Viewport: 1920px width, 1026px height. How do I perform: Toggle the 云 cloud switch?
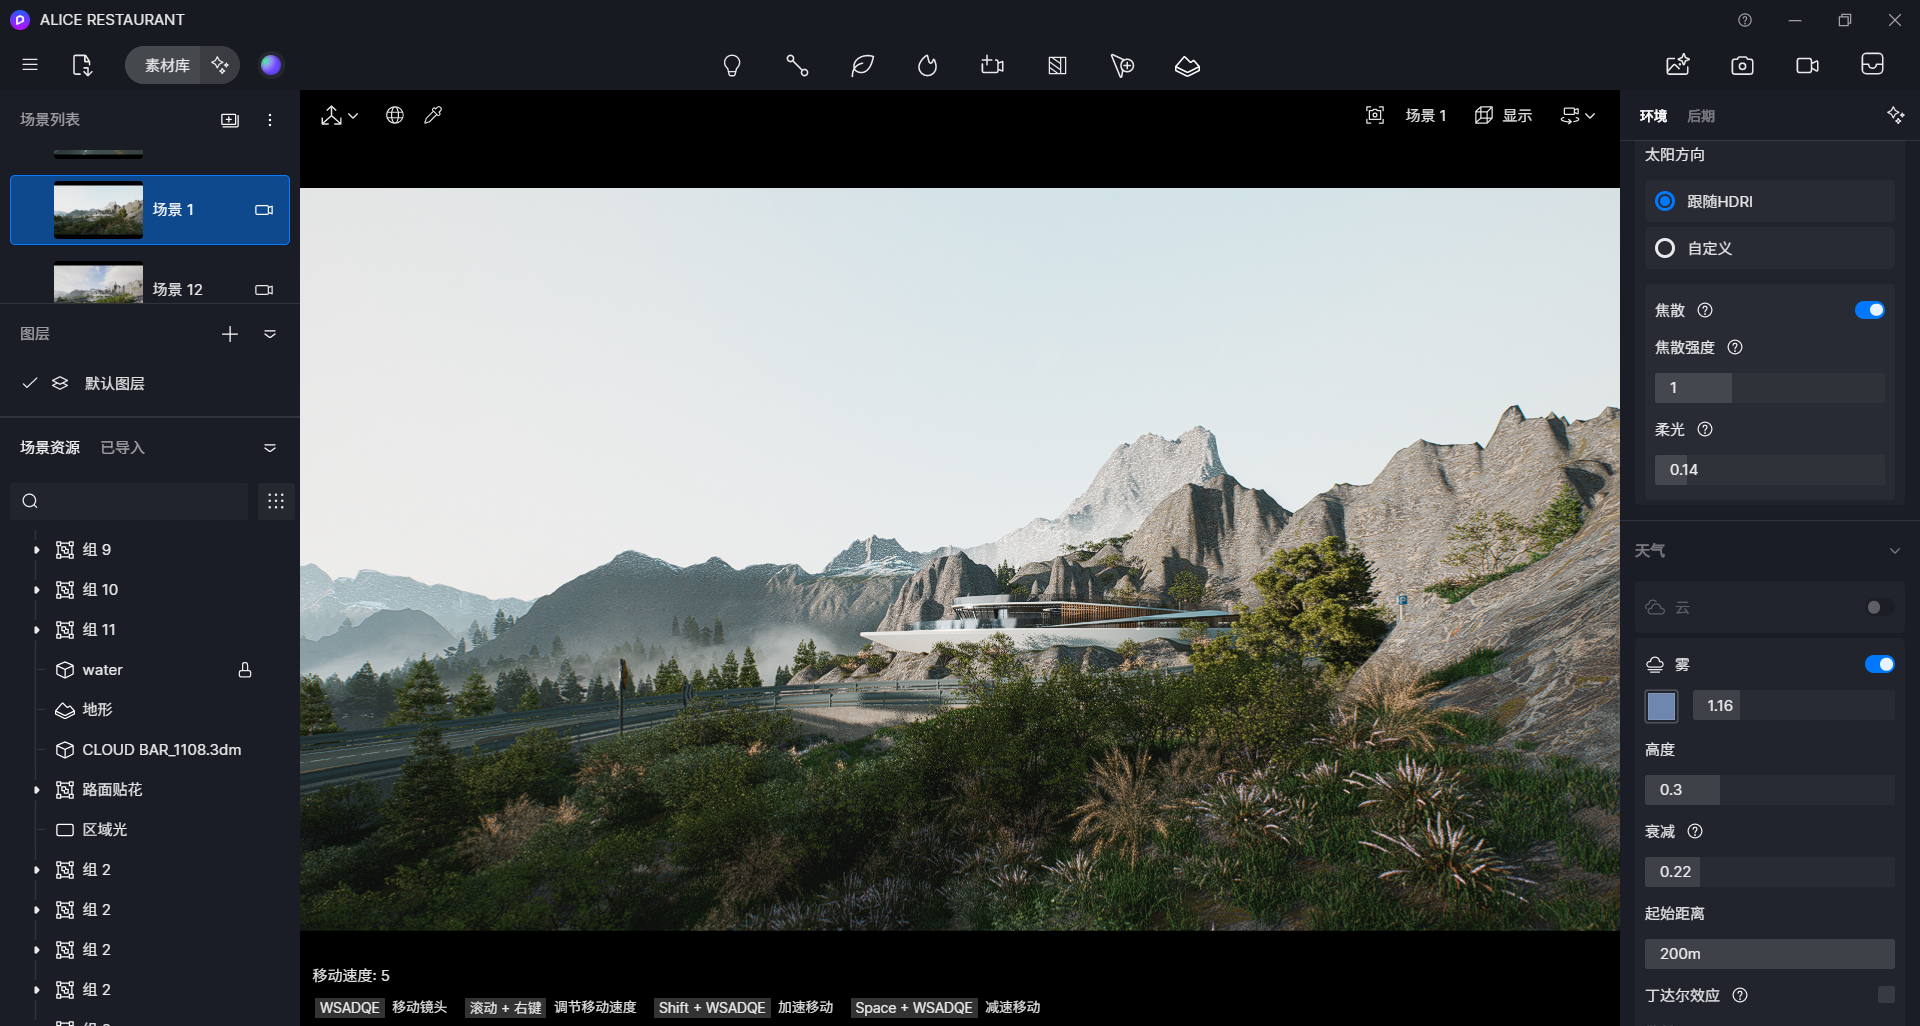[1880, 607]
